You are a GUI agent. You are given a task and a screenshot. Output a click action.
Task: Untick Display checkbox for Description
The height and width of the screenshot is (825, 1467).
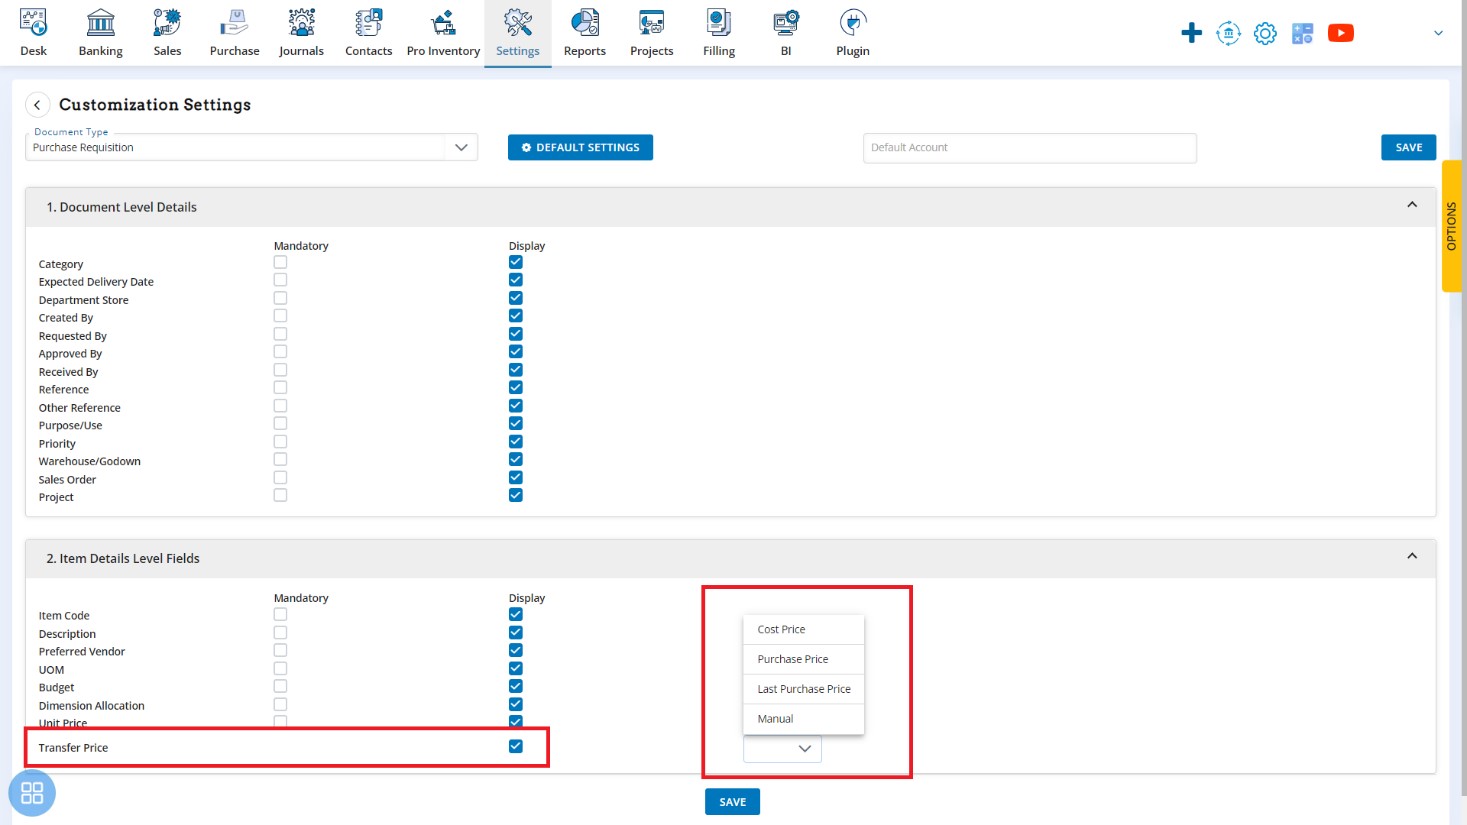pyautogui.click(x=516, y=633)
